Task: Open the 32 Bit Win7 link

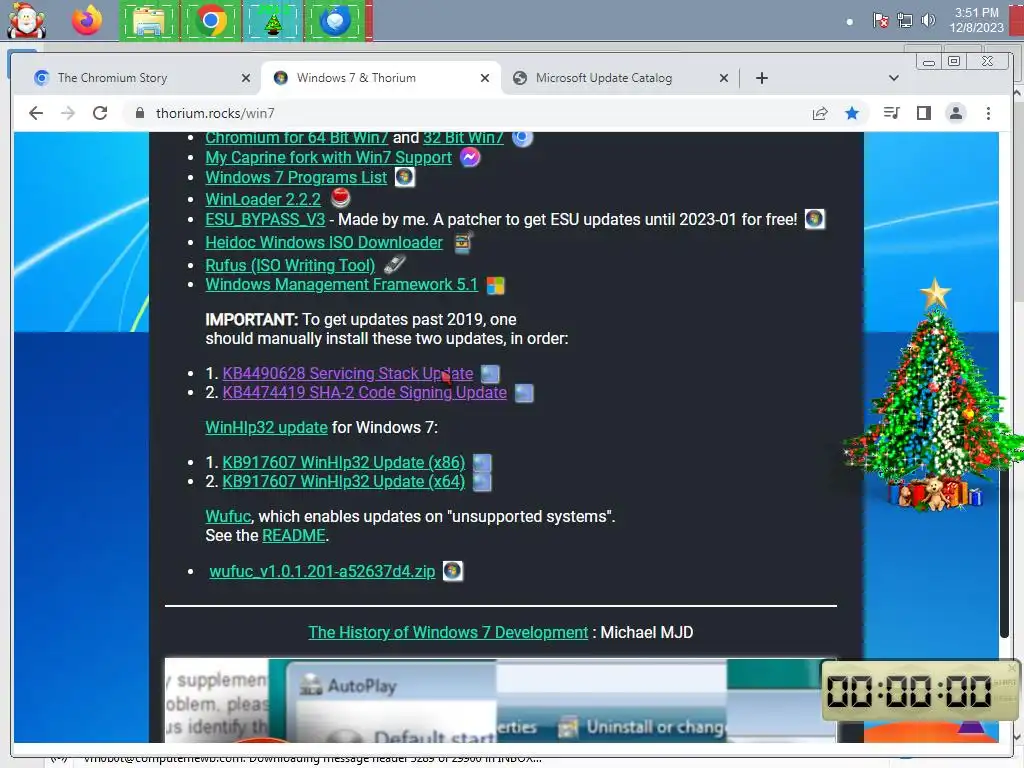Action: 463,138
